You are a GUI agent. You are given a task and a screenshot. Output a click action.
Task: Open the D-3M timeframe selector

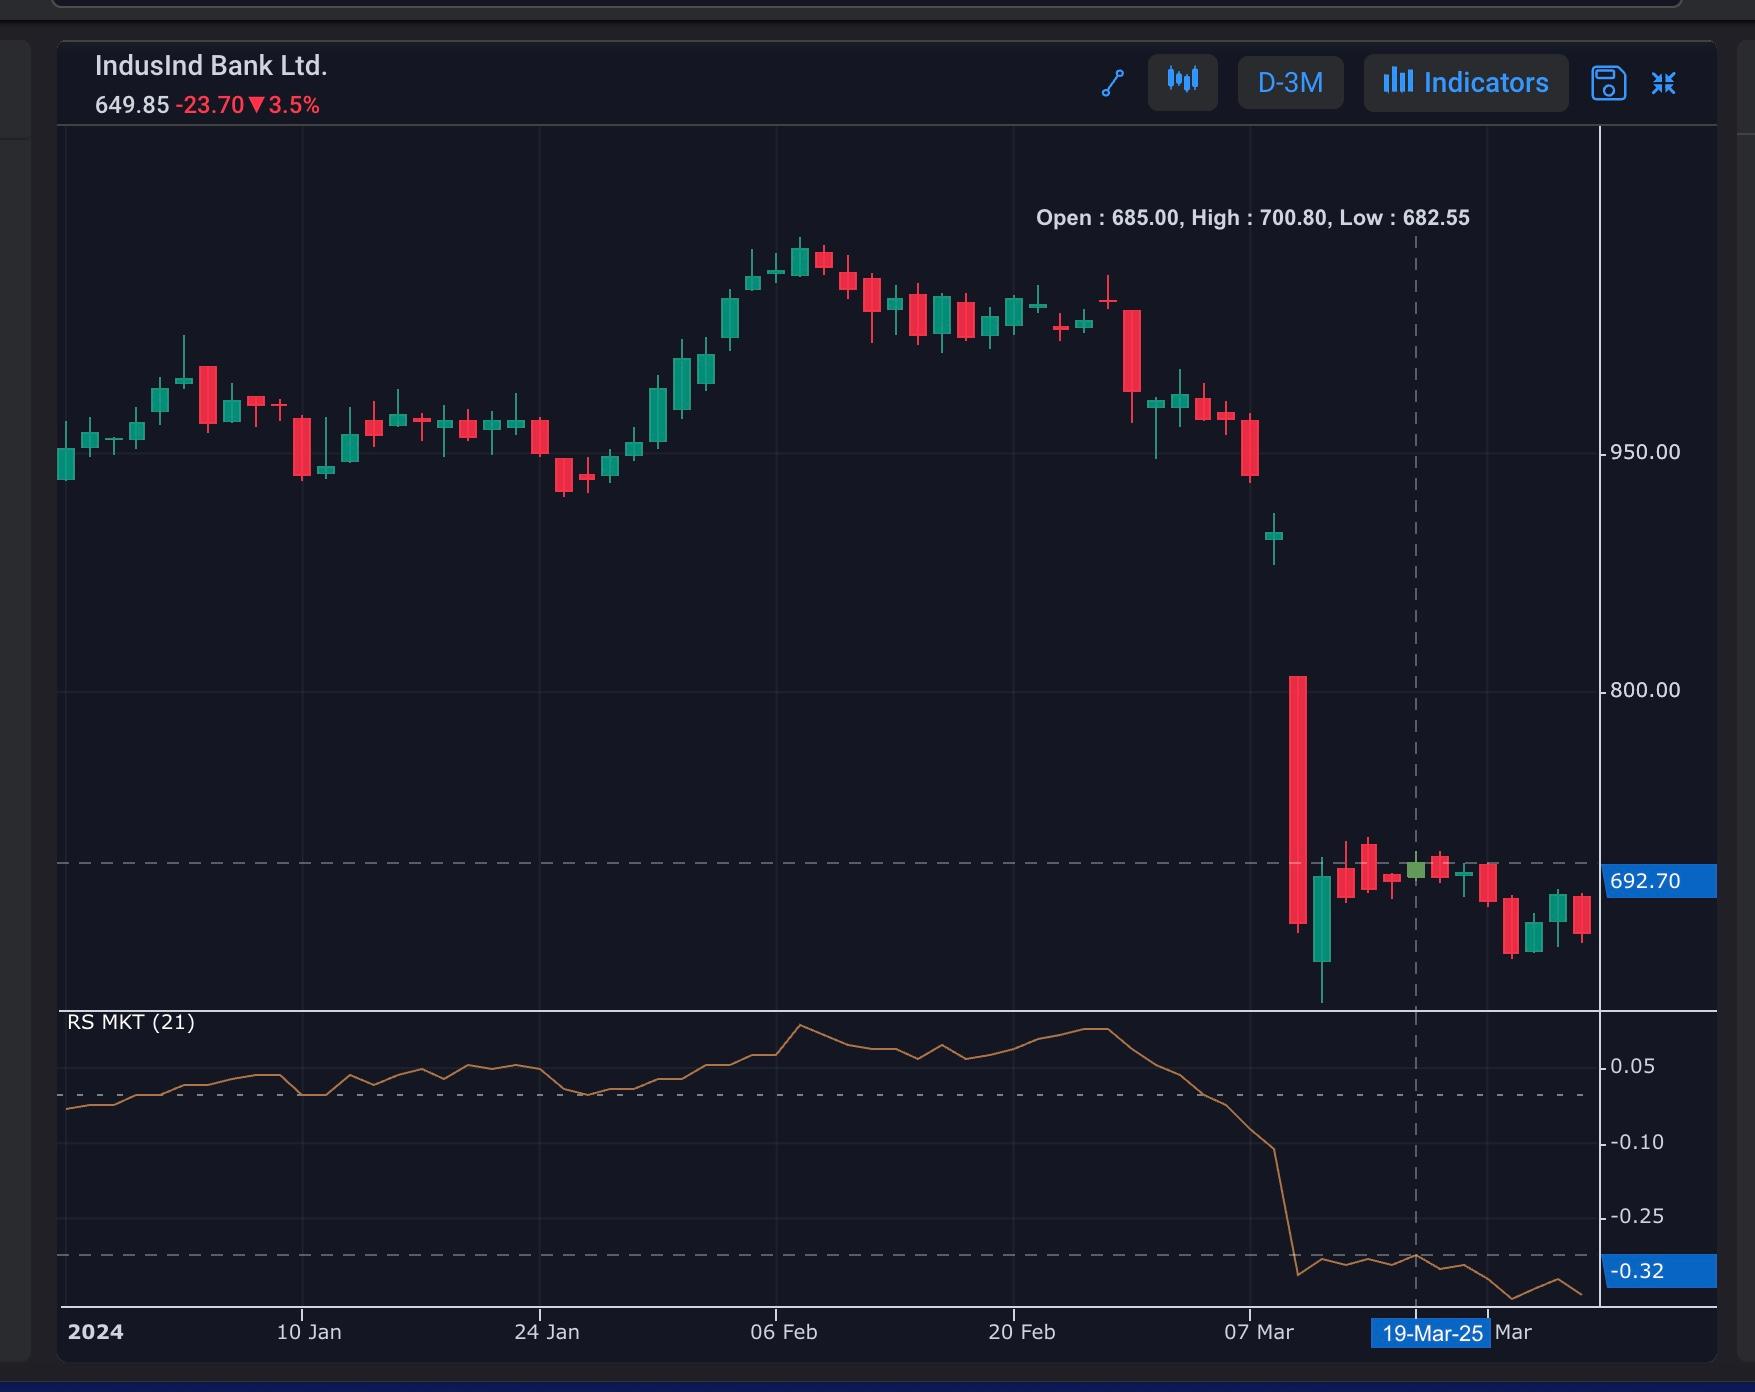click(x=1290, y=82)
